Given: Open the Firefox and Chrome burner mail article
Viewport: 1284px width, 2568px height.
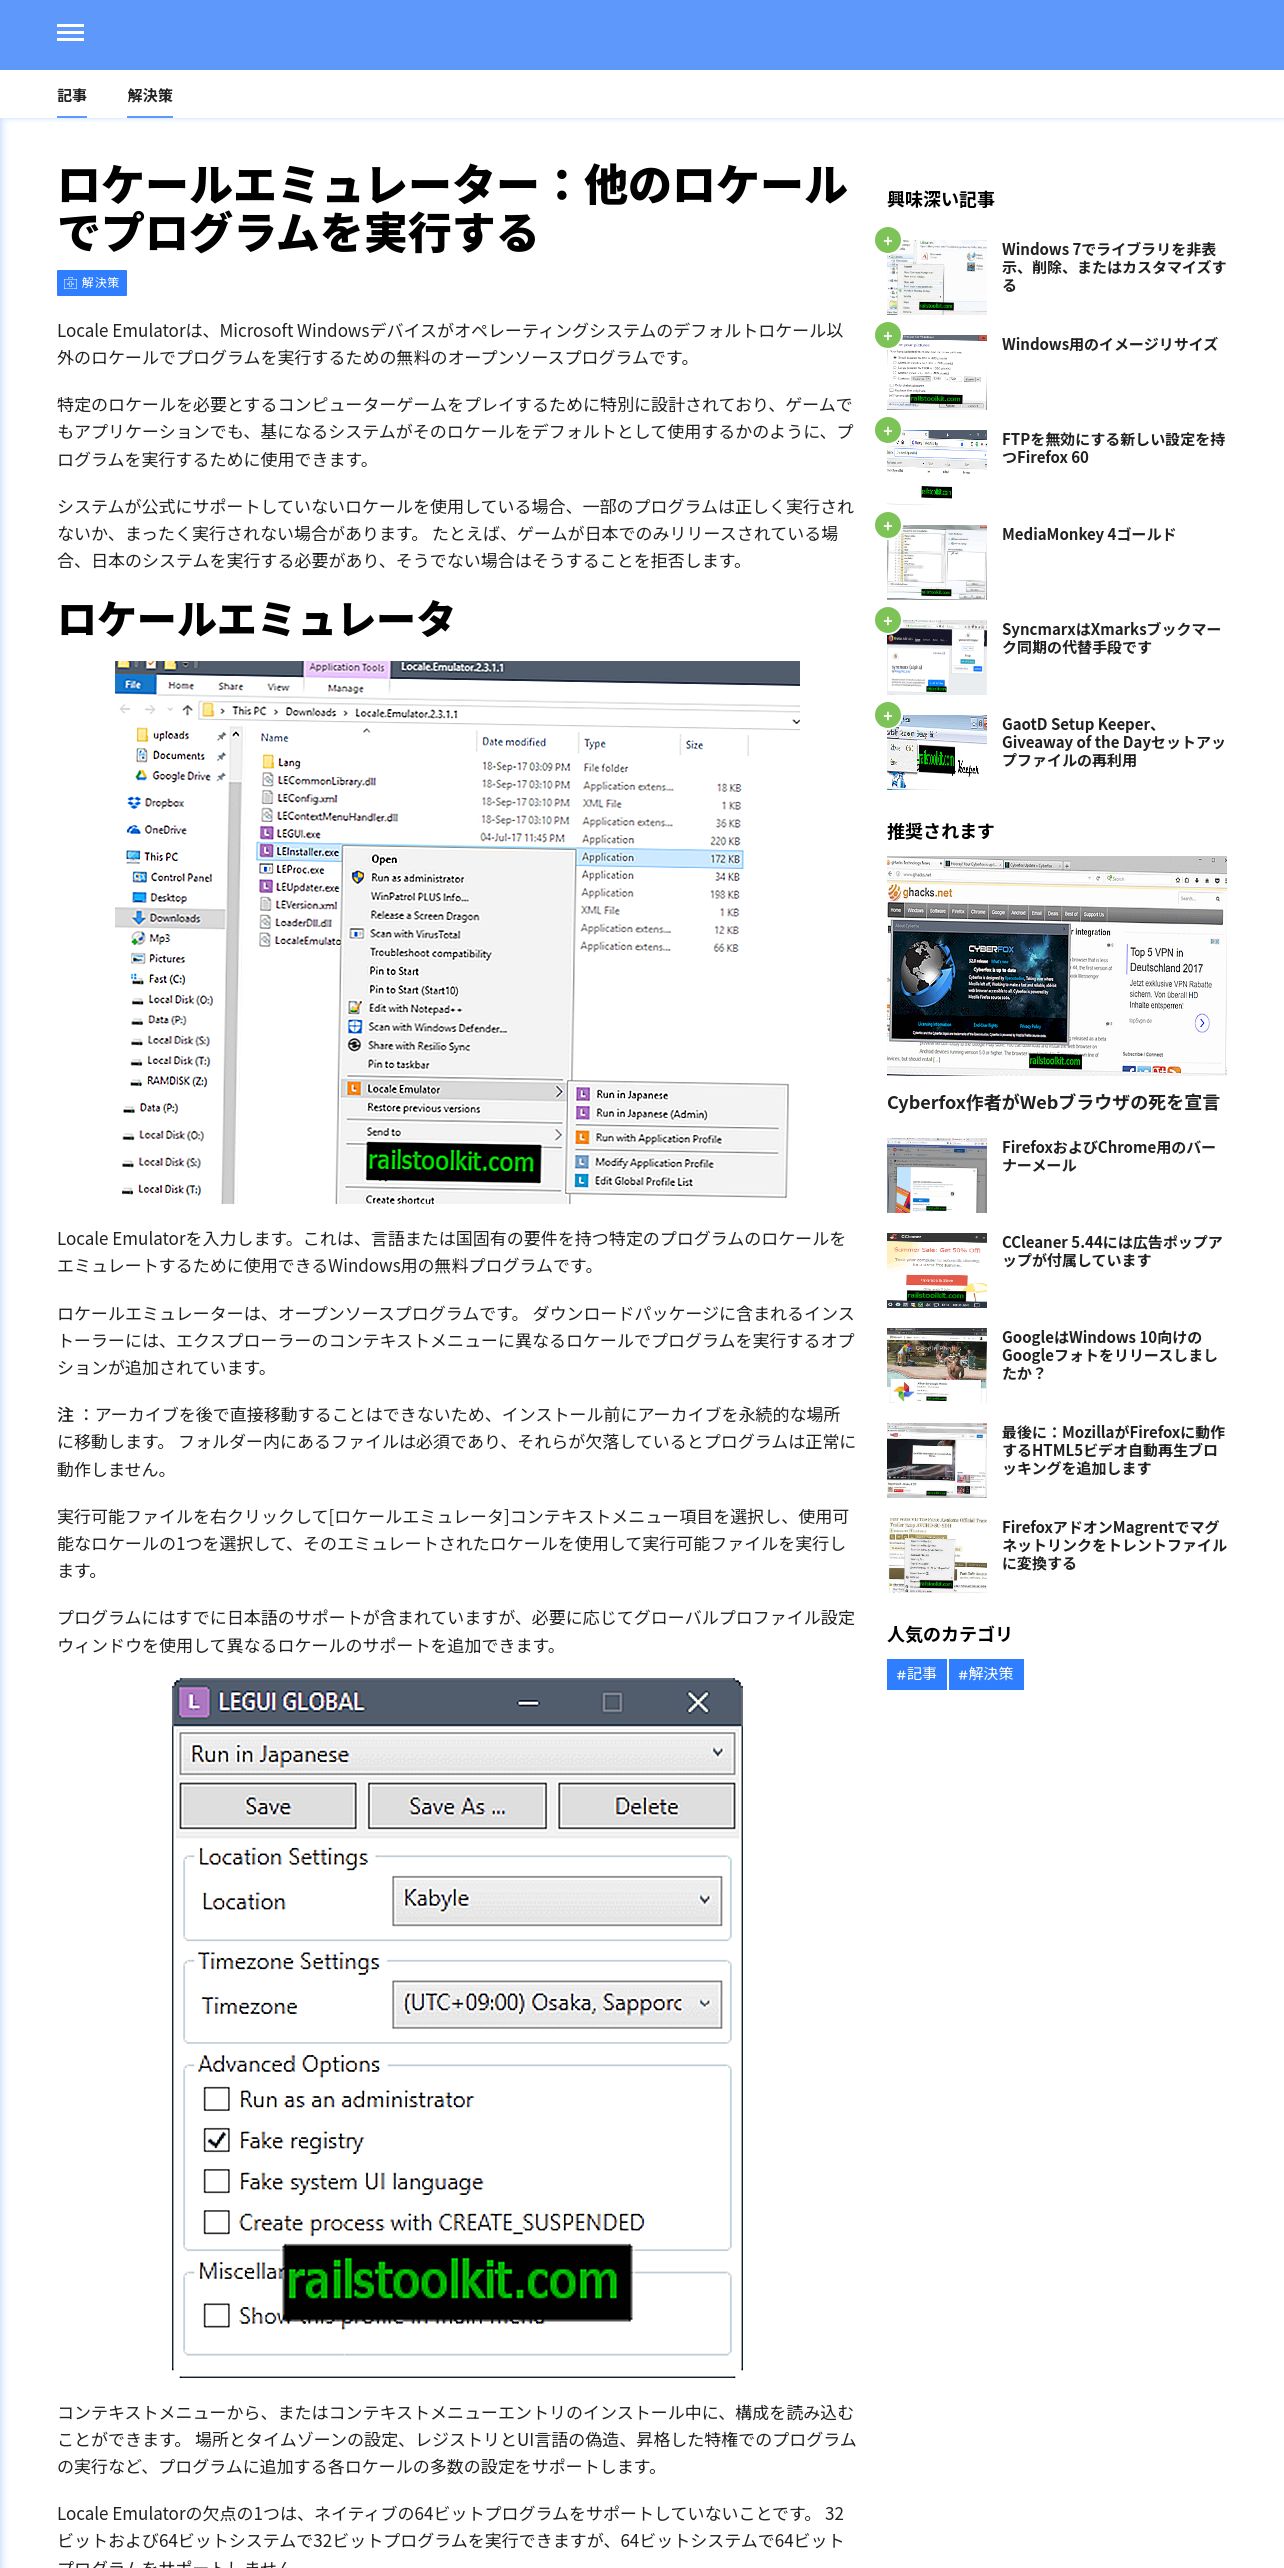Looking at the screenshot, I should (x=1108, y=1156).
